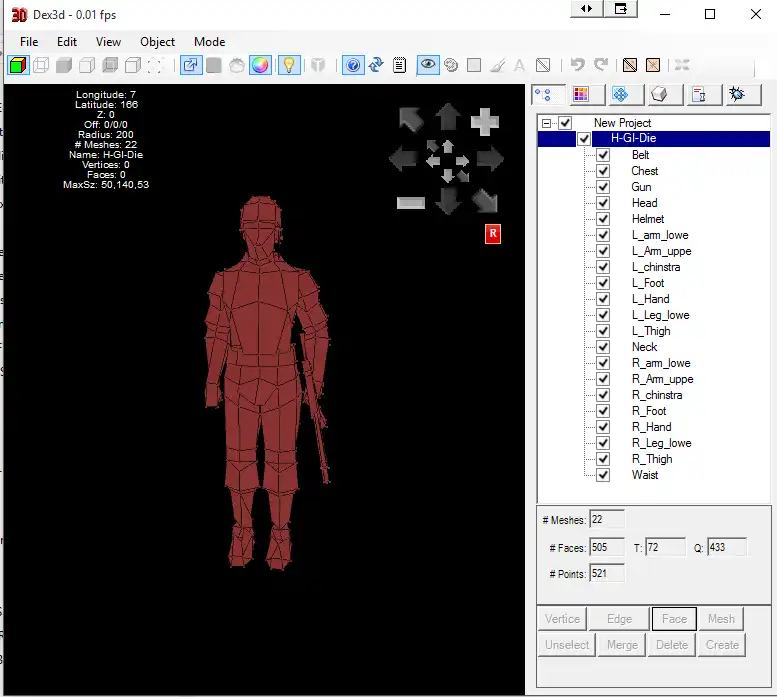Select the colored solid cube render mode
This screenshot has width=777, height=697.
coord(18,65)
